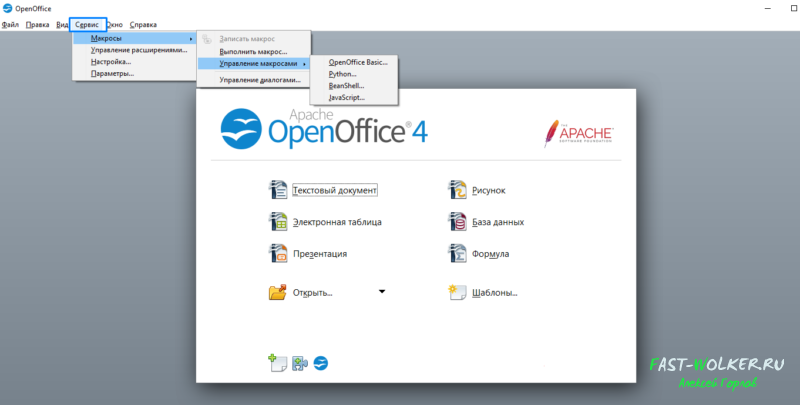Open the Правка menu
Viewport: 800px width, 405px height.
pyautogui.click(x=37, y=24)
